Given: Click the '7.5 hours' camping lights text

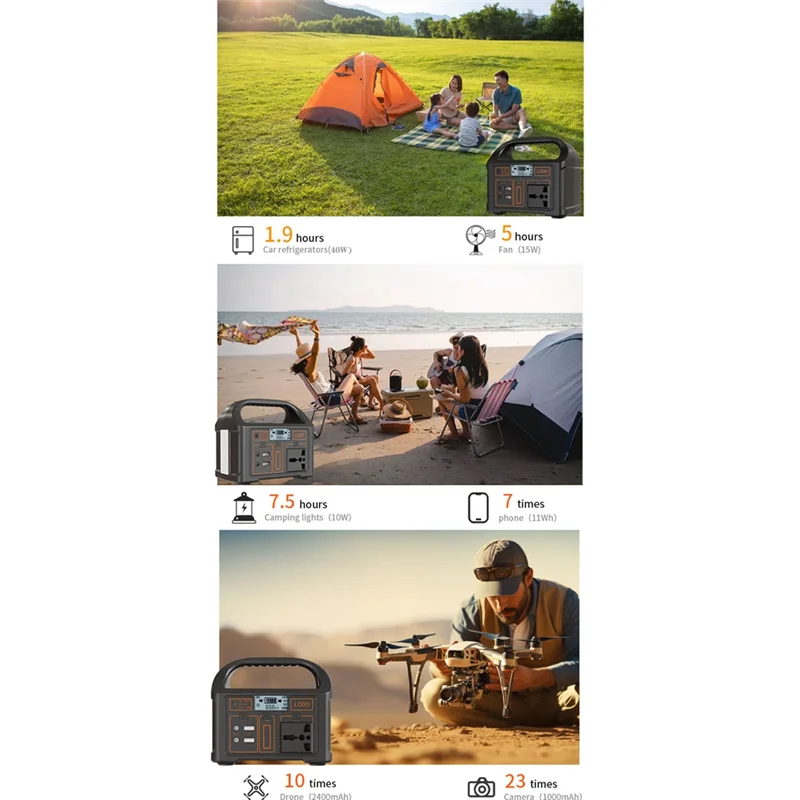Looking at the screenshot, I should pyautogui.click(x=298, y=502).
